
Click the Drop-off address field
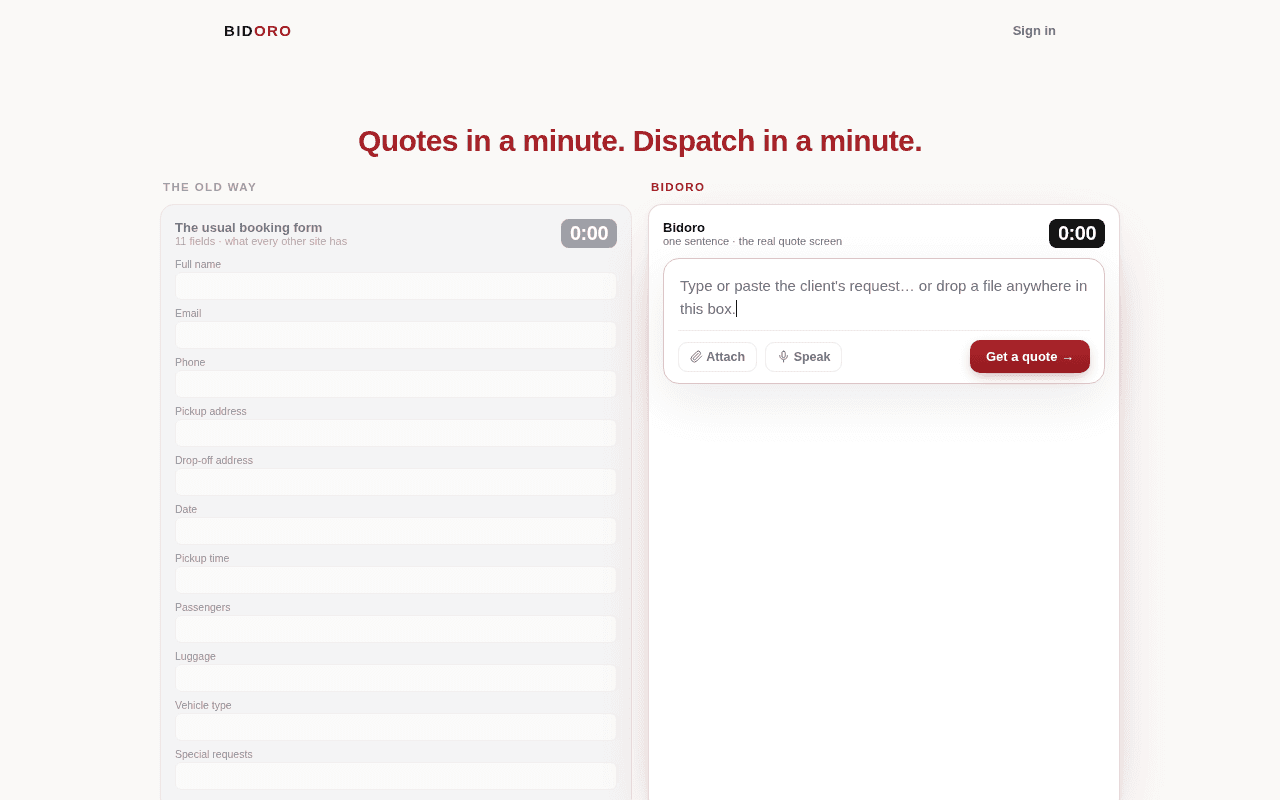(x=396, y=482)
